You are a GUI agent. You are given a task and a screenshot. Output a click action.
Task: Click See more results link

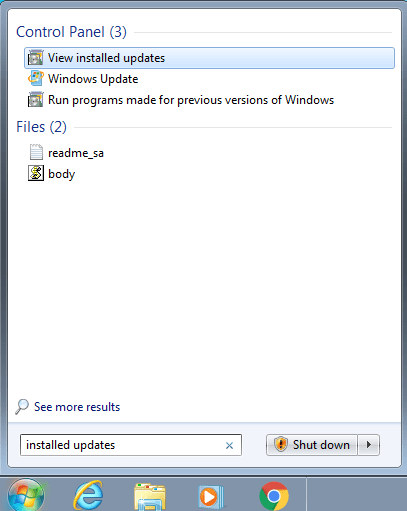77,407
